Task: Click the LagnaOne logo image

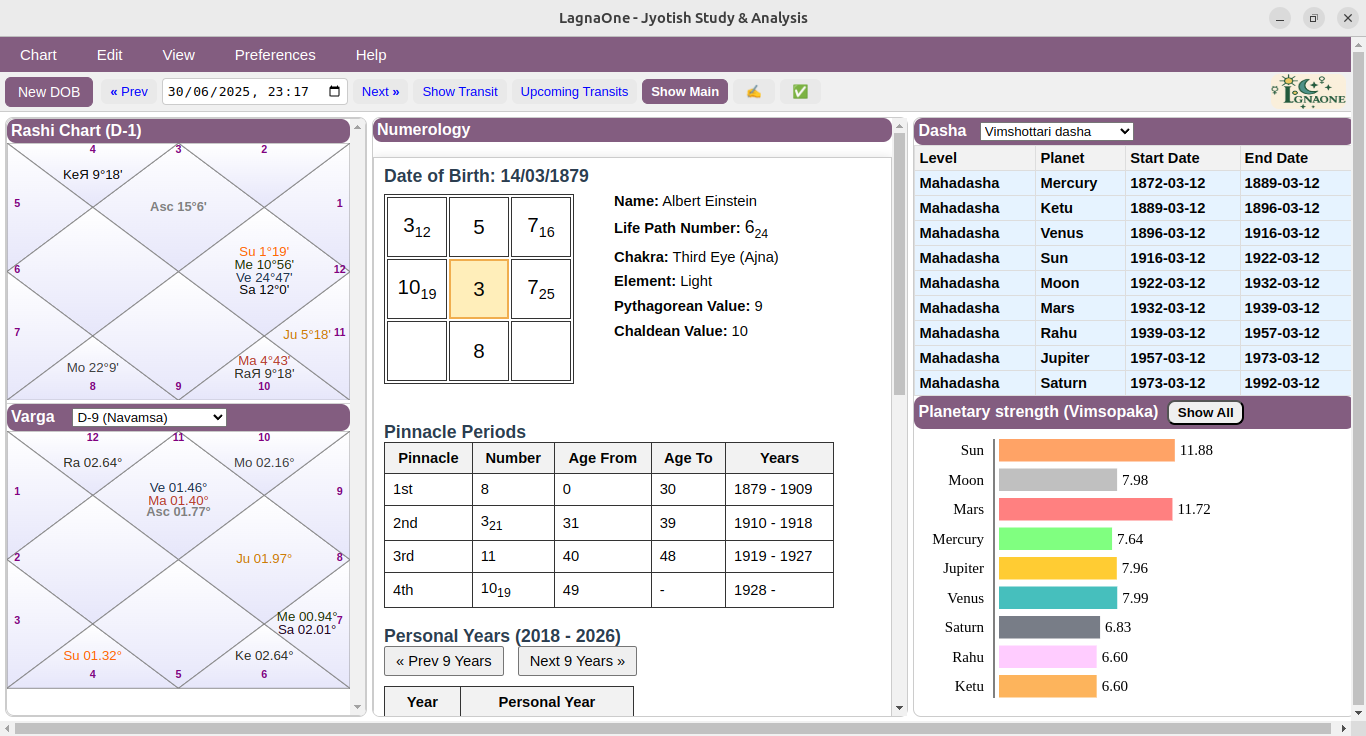Action: [1309, 91]
